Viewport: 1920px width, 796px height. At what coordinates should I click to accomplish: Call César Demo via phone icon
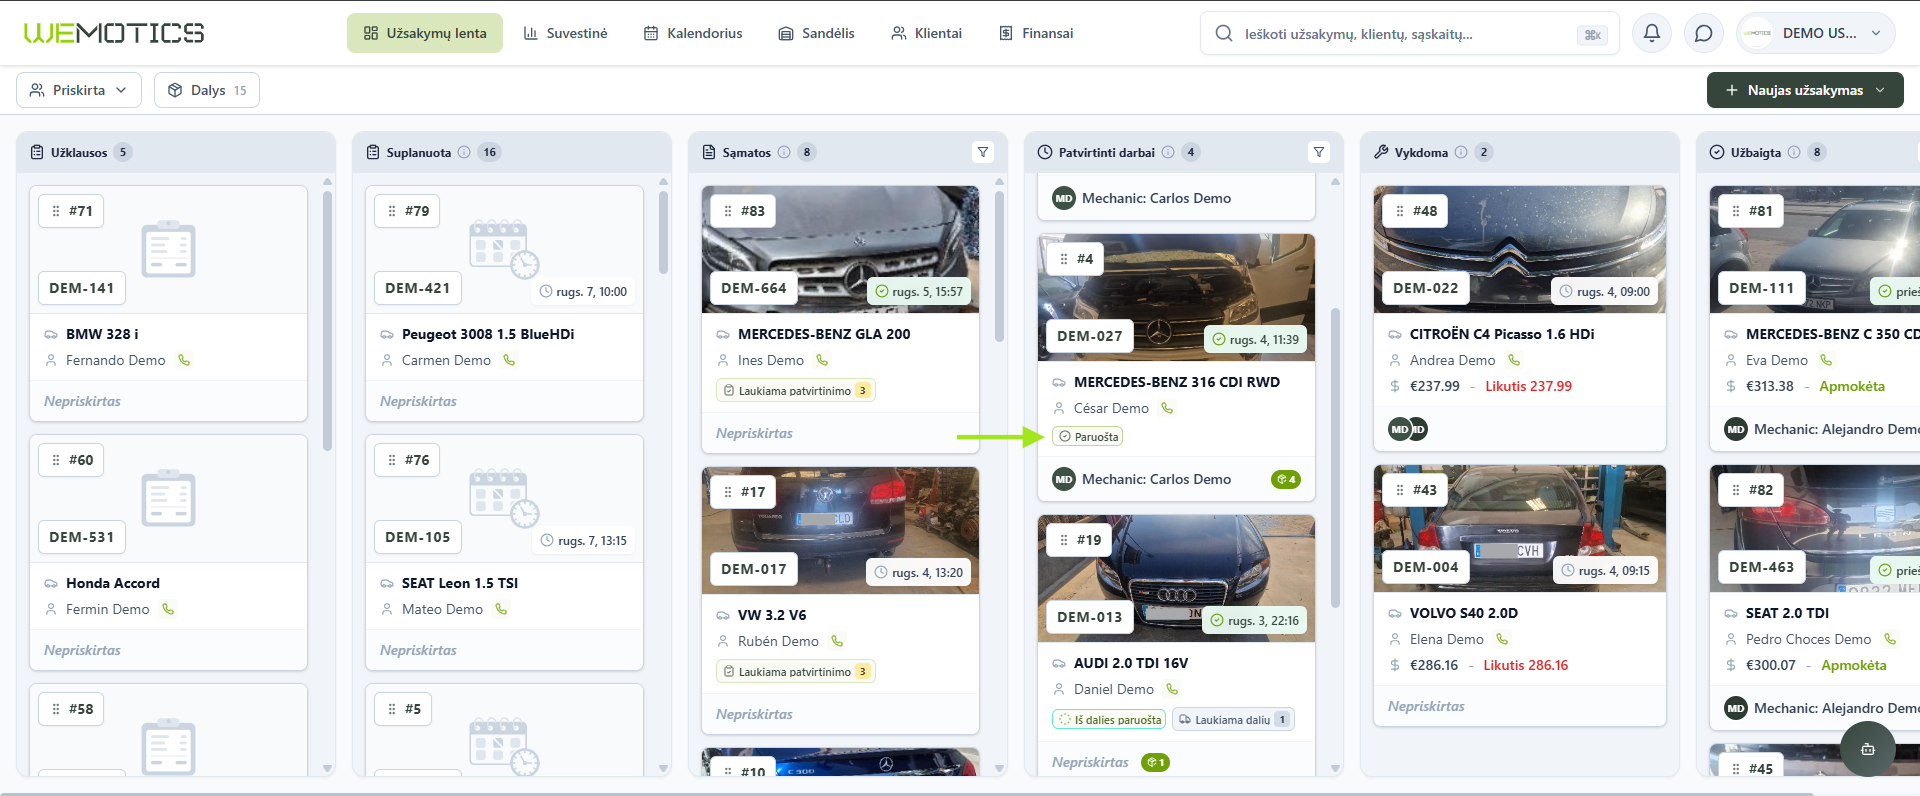point(1167,408)
